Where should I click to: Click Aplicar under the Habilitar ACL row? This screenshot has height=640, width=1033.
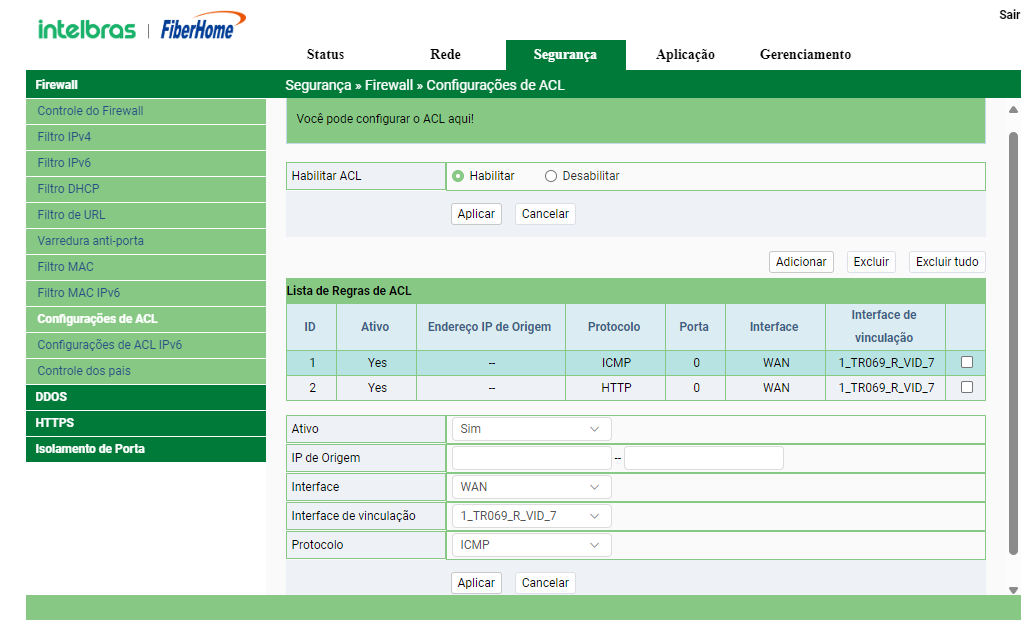[476, 214]
